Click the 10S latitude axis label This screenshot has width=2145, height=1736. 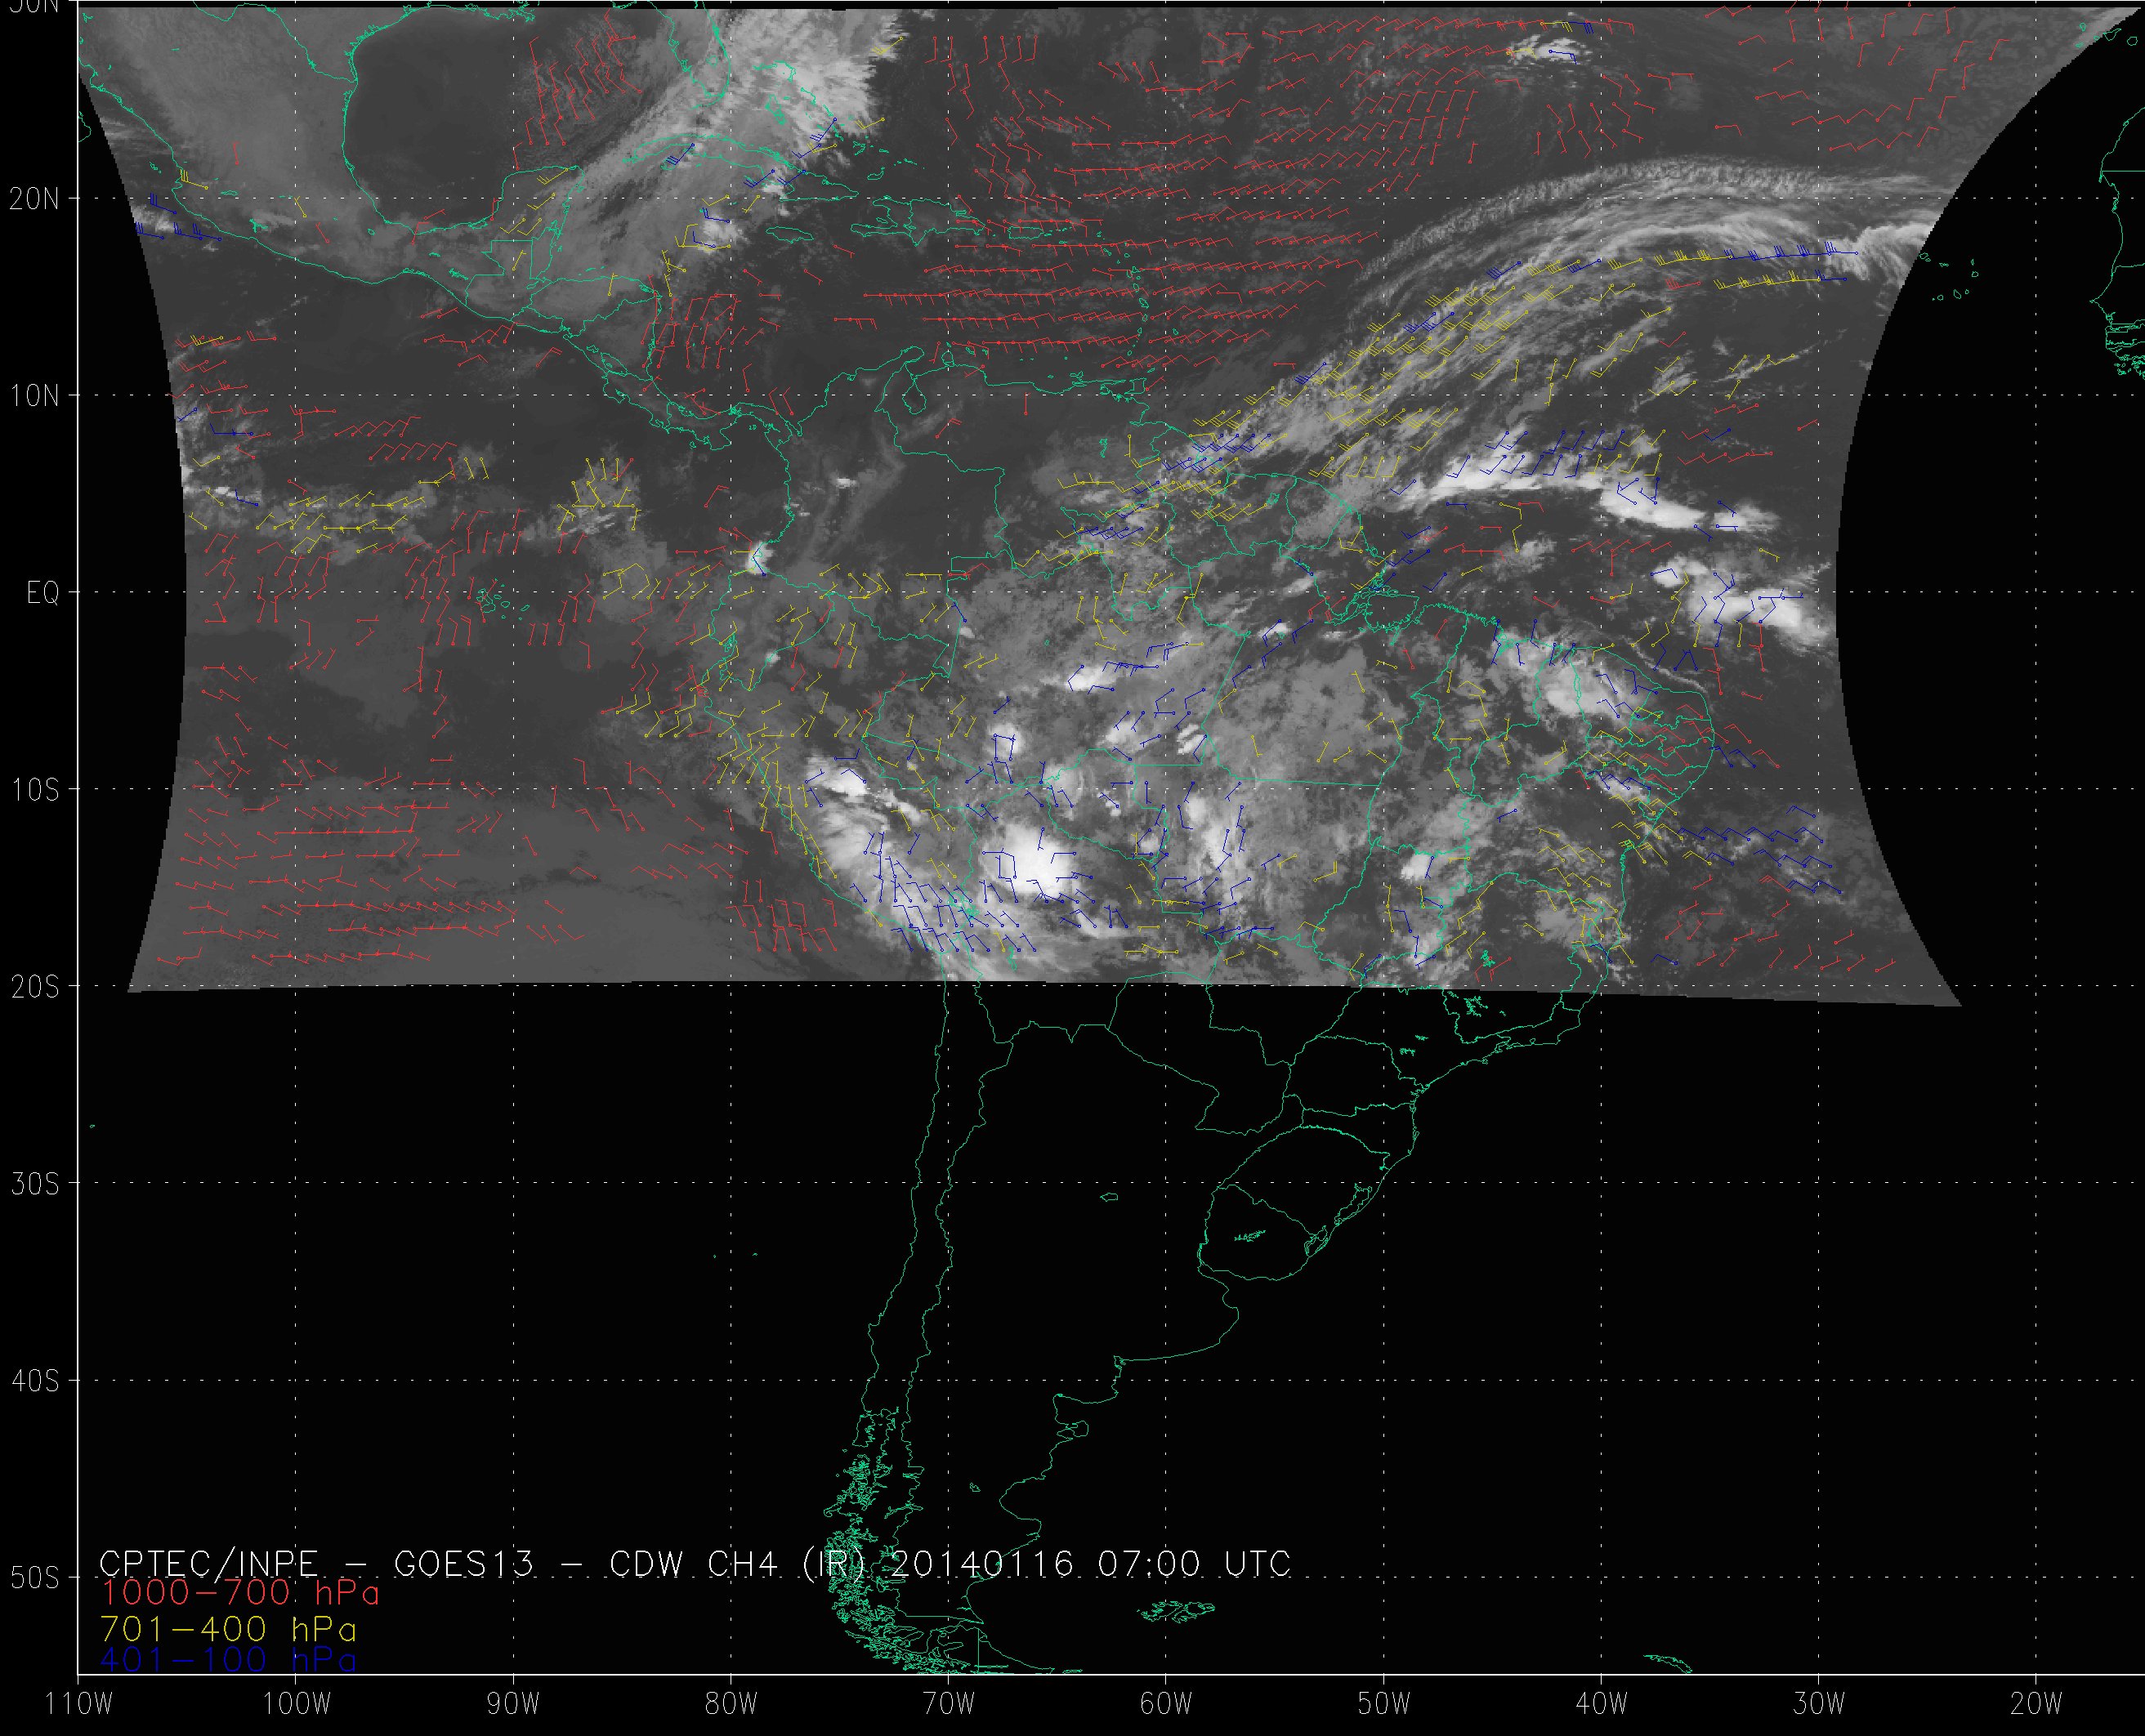pos(34,790)
